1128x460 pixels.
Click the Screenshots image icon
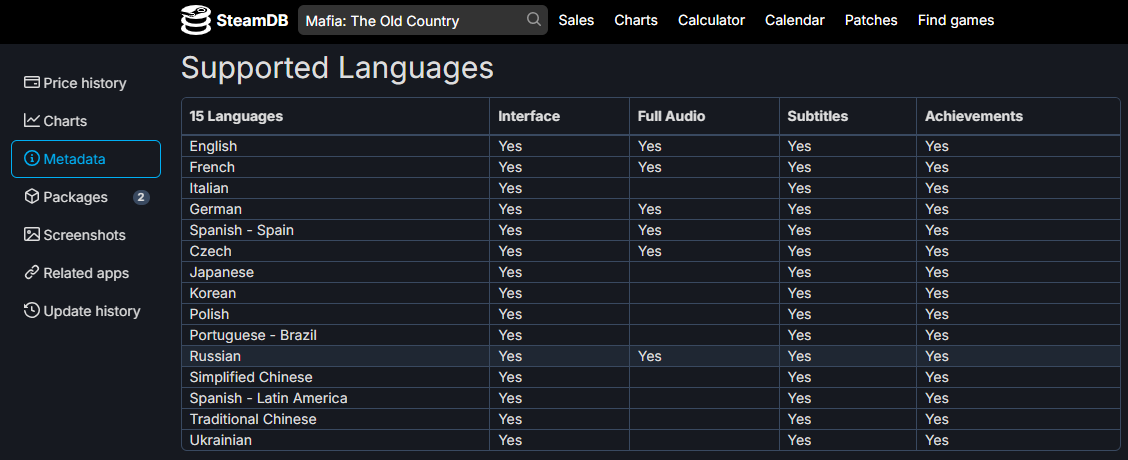pyautogui.click(x=32, y=235)
